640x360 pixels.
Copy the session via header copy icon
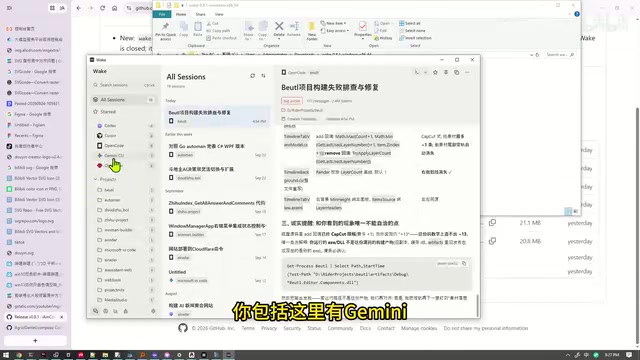pos(456,72)
